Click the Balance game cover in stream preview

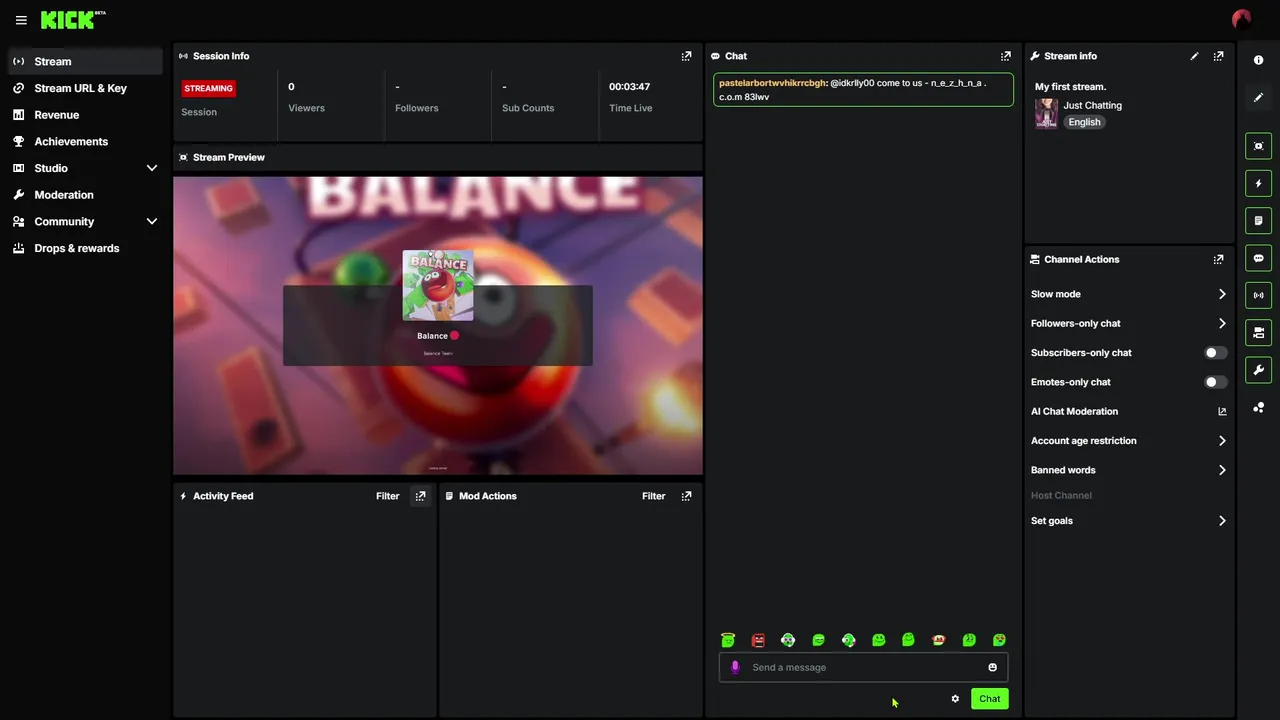(x=438, y=285)
